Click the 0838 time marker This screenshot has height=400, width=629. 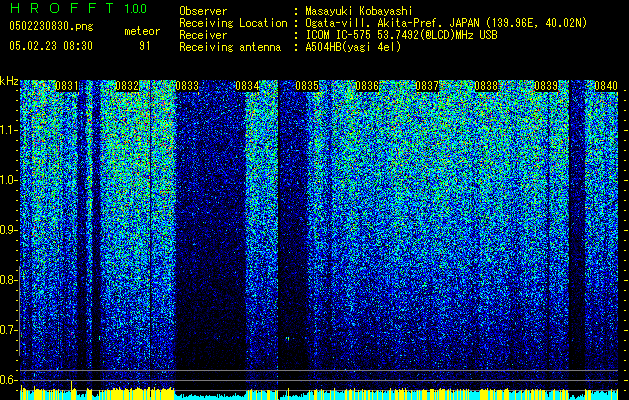(486, 86)
